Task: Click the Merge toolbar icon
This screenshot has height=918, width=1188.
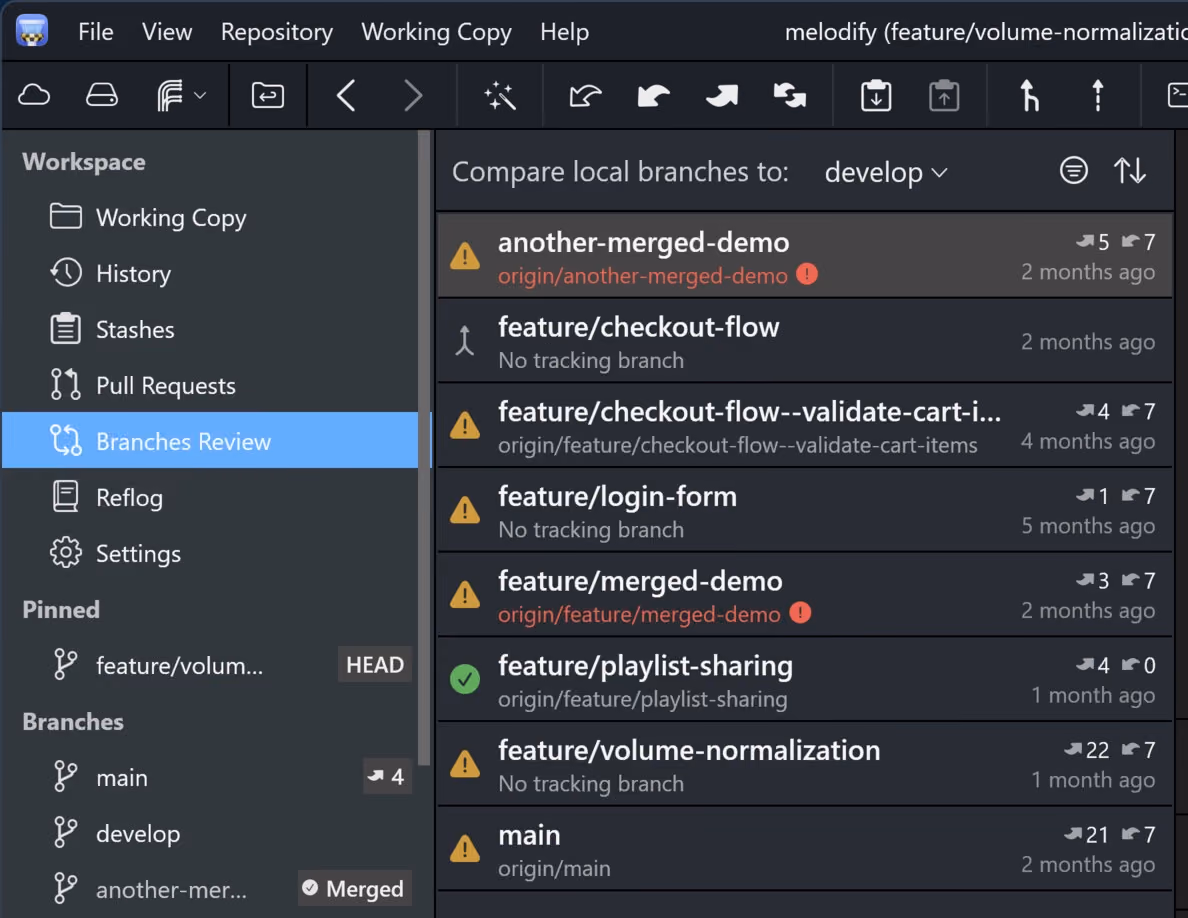Action: tap(1029, 95)
